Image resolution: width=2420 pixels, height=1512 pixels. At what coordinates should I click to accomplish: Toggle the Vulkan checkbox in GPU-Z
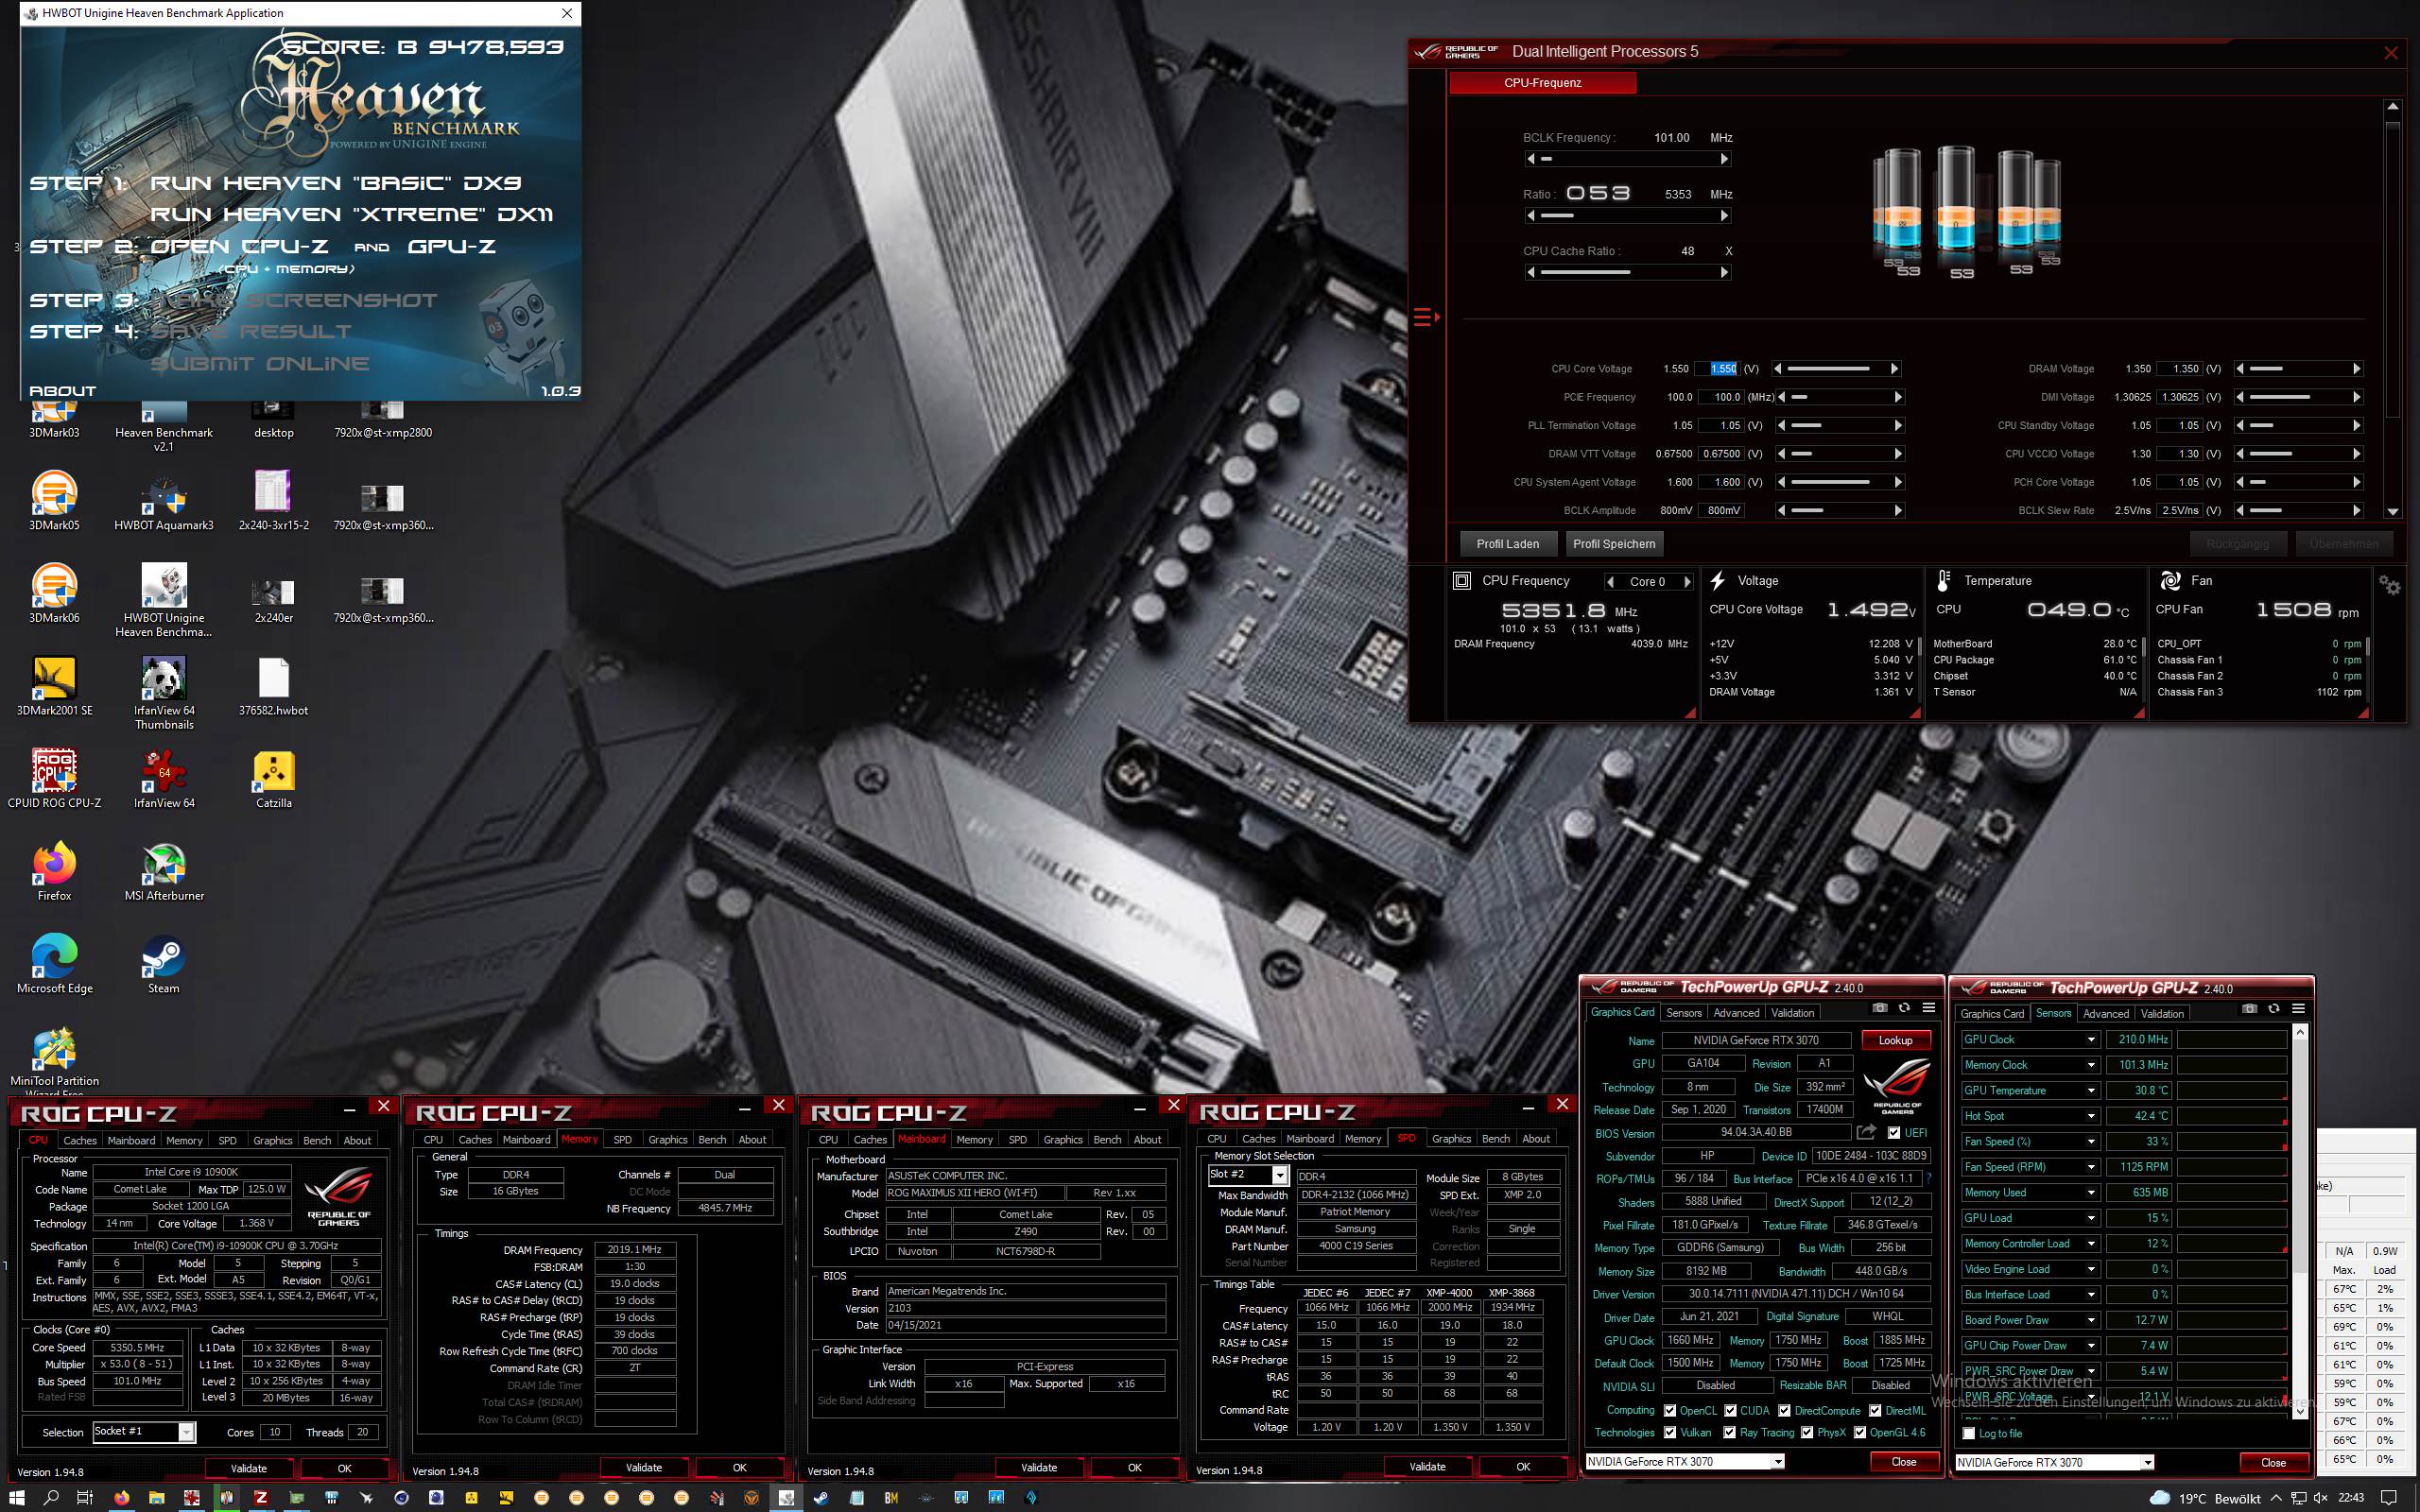1670,1432
